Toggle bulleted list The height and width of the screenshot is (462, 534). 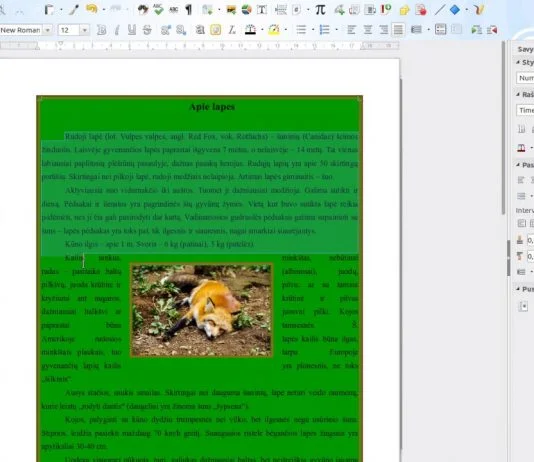[x=301, y=30]
